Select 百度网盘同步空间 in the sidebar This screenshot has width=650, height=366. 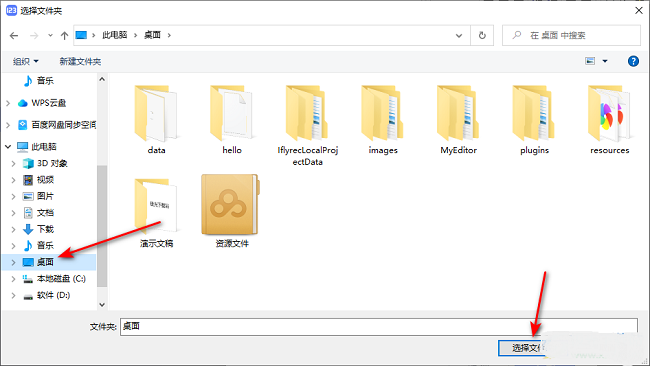(x=57, y=124)
